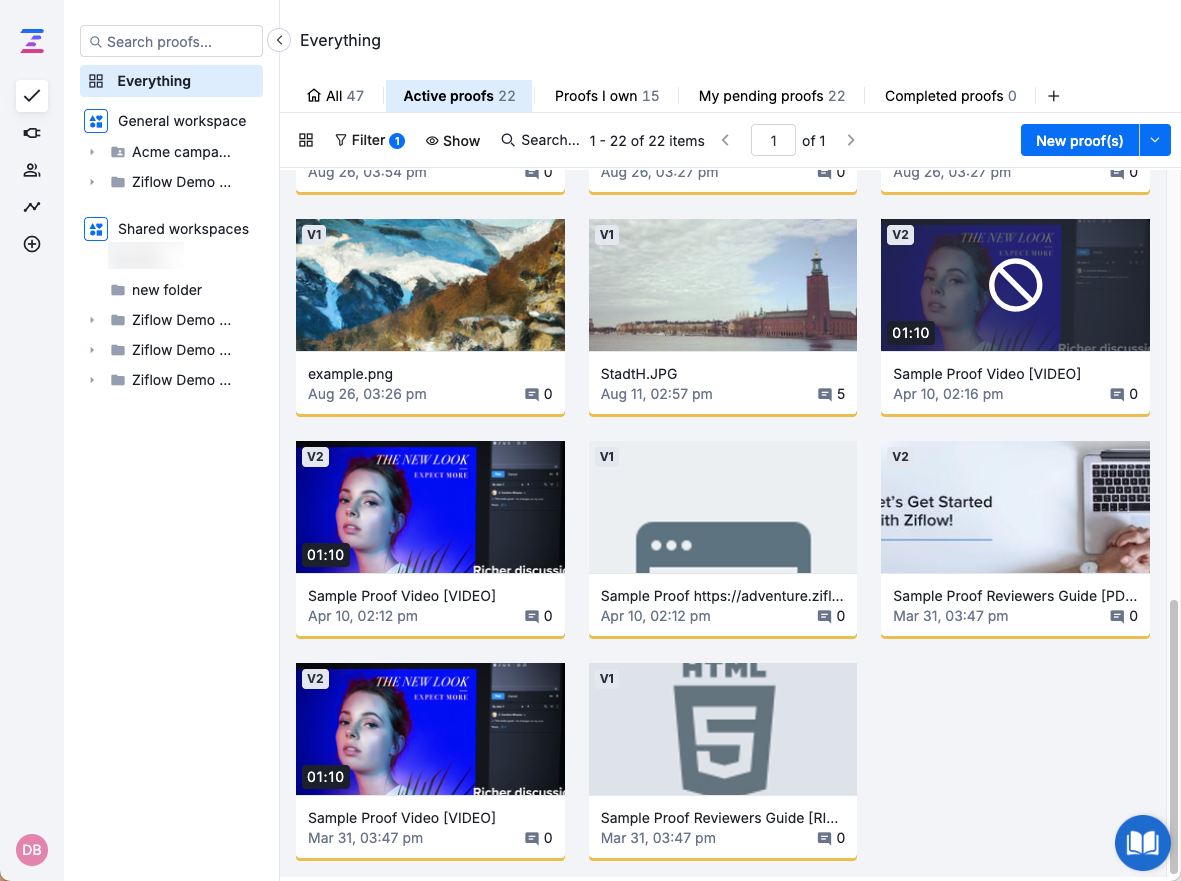The height and width of the screenshot is (881, 1181).
Task: Open the Filter options
Action: 368,141
